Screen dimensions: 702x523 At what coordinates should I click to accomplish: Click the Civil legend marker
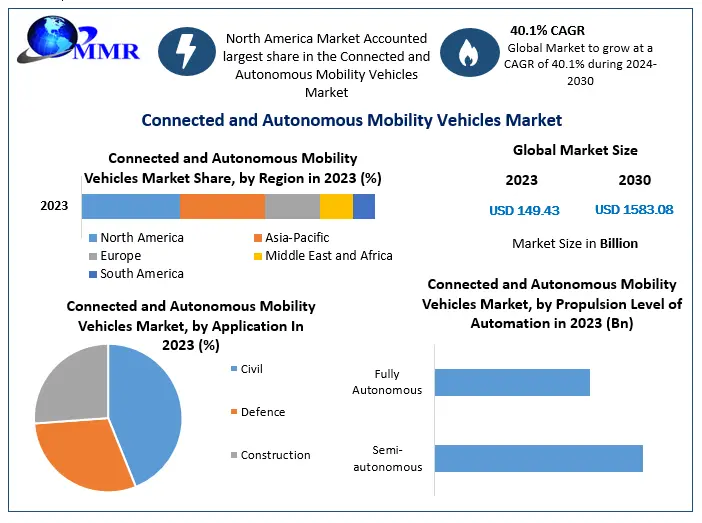tap(234, 369)
